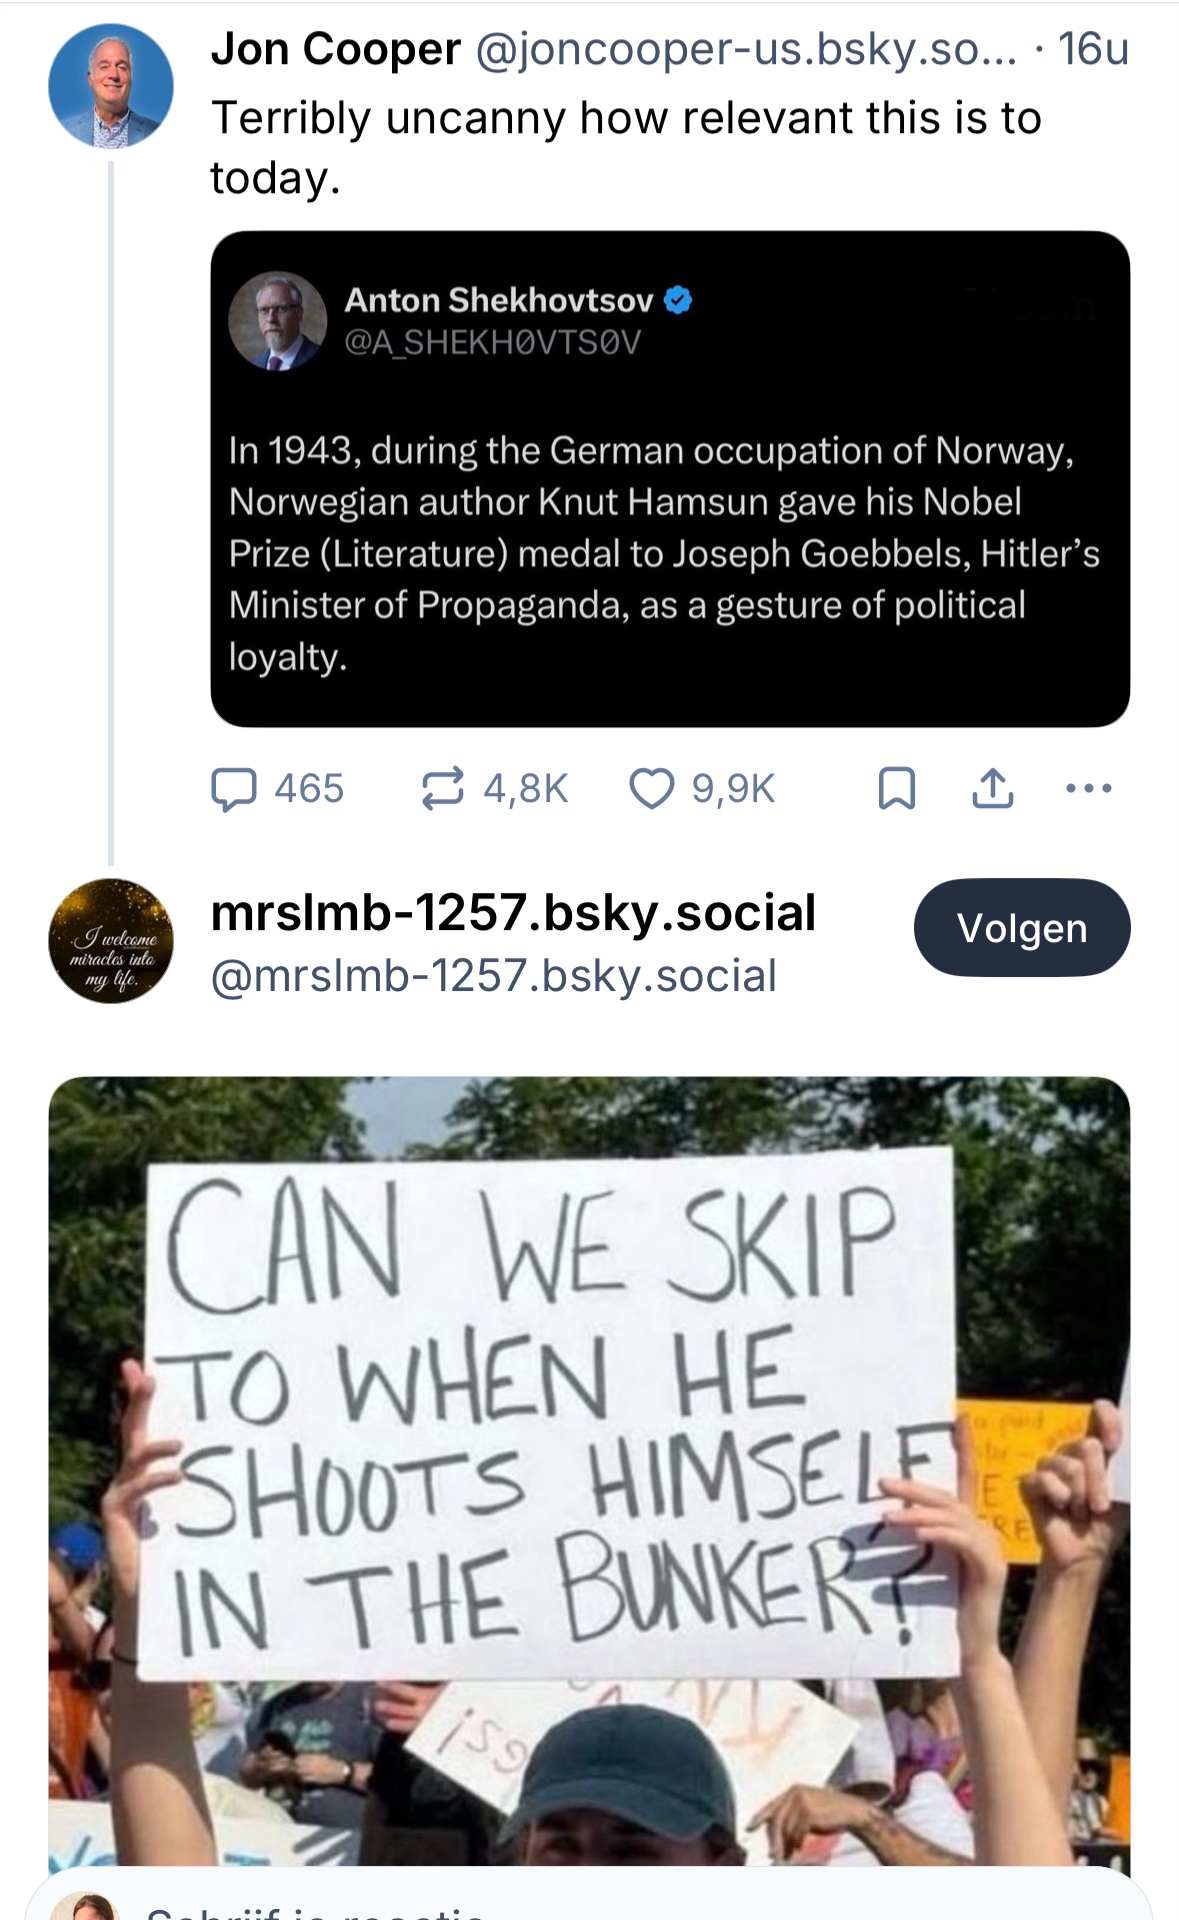Open the Jon Cooper display name link
The height and width of the screenshot is (1920, 1179).
(336, 49)
